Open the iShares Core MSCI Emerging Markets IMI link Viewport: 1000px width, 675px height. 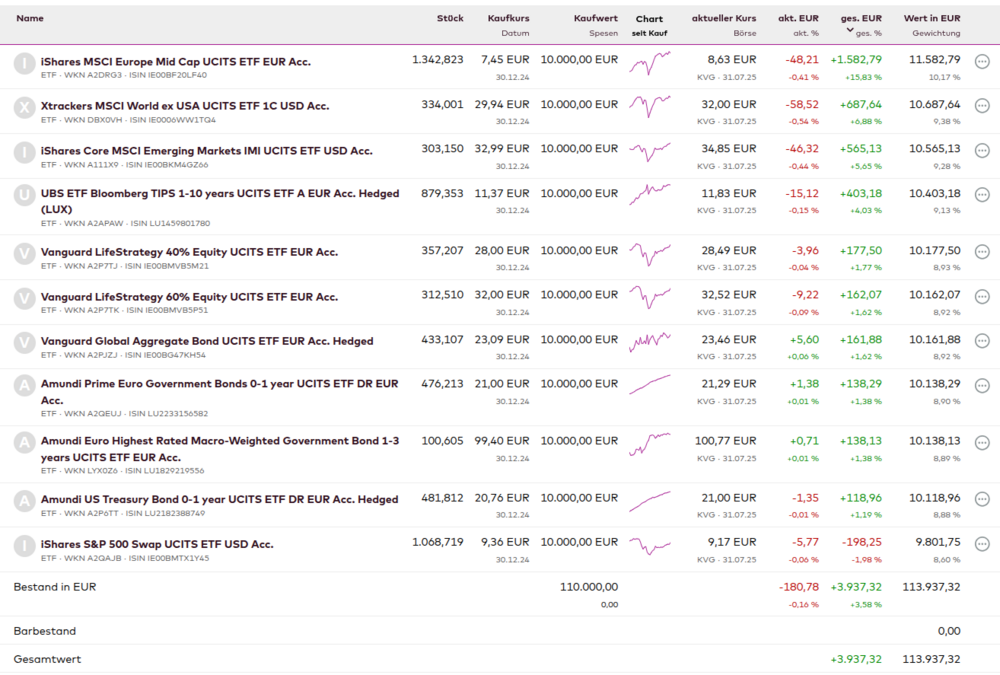[206, 151]
